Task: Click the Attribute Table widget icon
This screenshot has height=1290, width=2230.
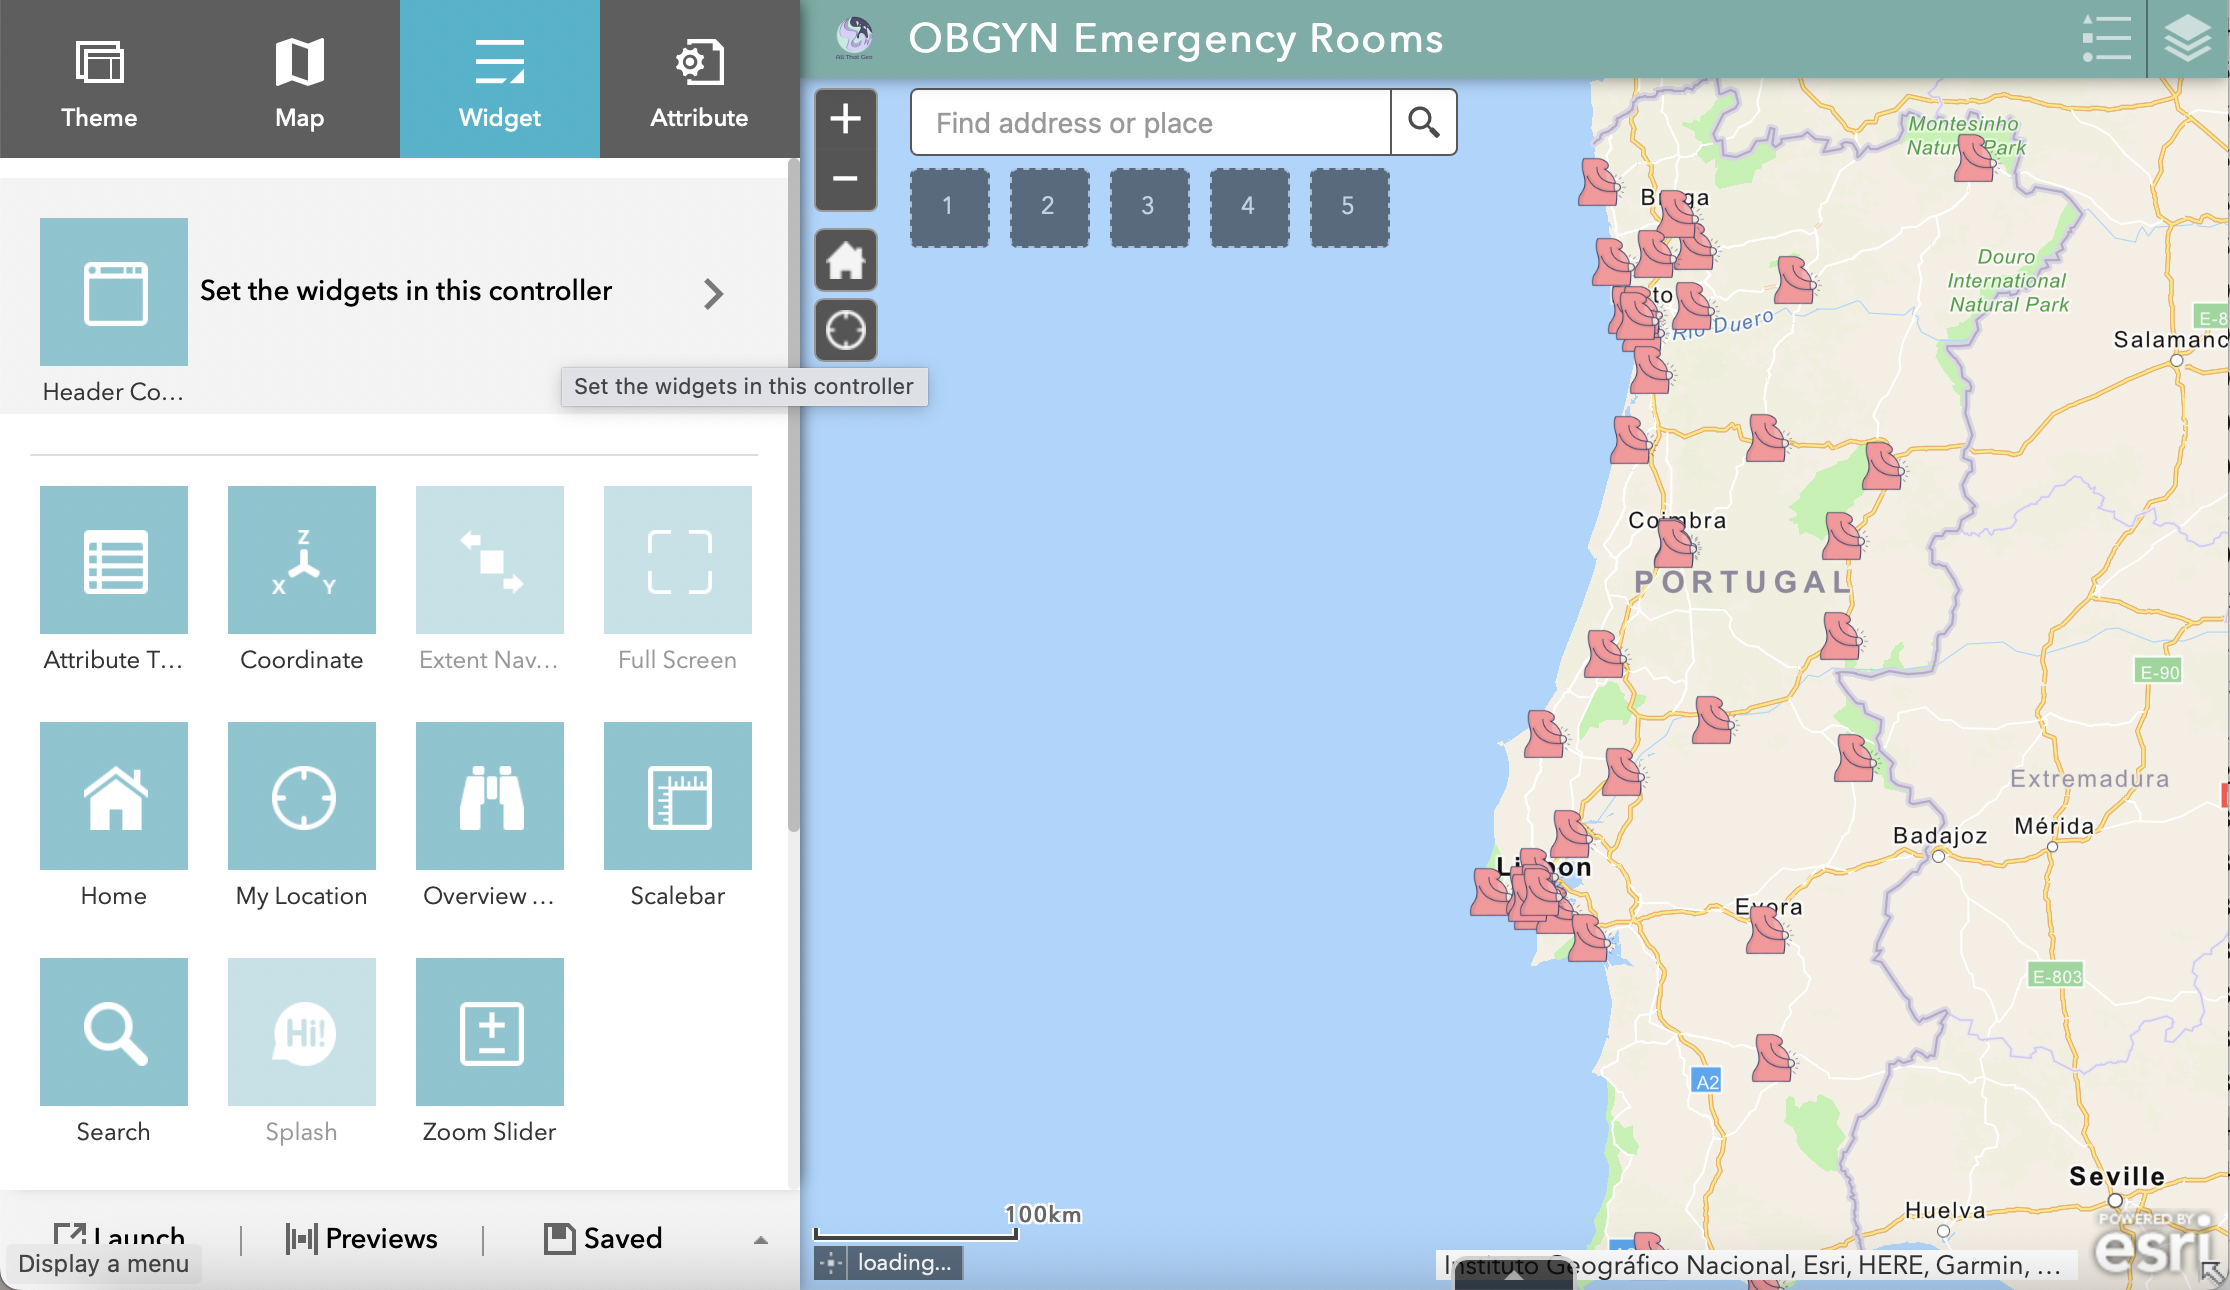Action: pyautogui.click(x=114, y=560)
